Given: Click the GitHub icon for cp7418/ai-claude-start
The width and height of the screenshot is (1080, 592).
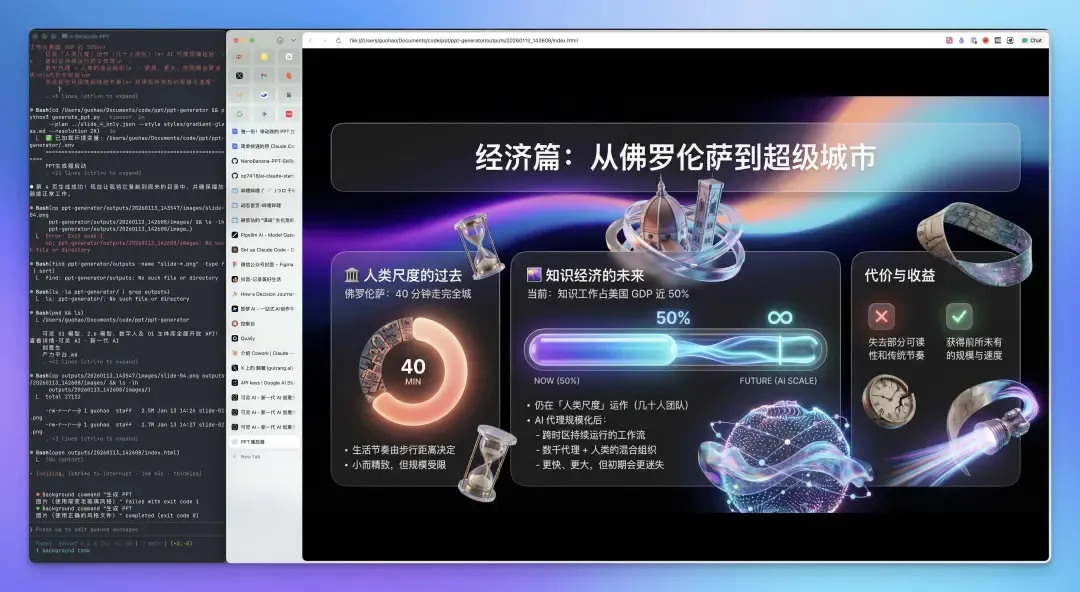Looking at the screenshot, I should [234, 175].
